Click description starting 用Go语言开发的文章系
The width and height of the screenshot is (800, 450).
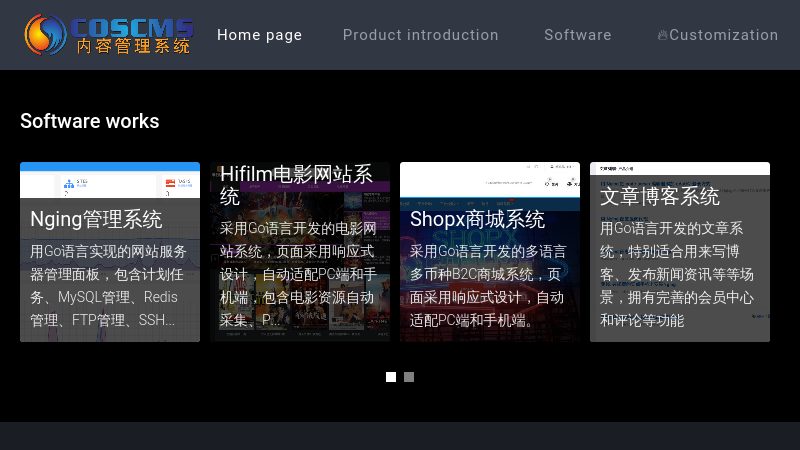click(x=677, y=274)
